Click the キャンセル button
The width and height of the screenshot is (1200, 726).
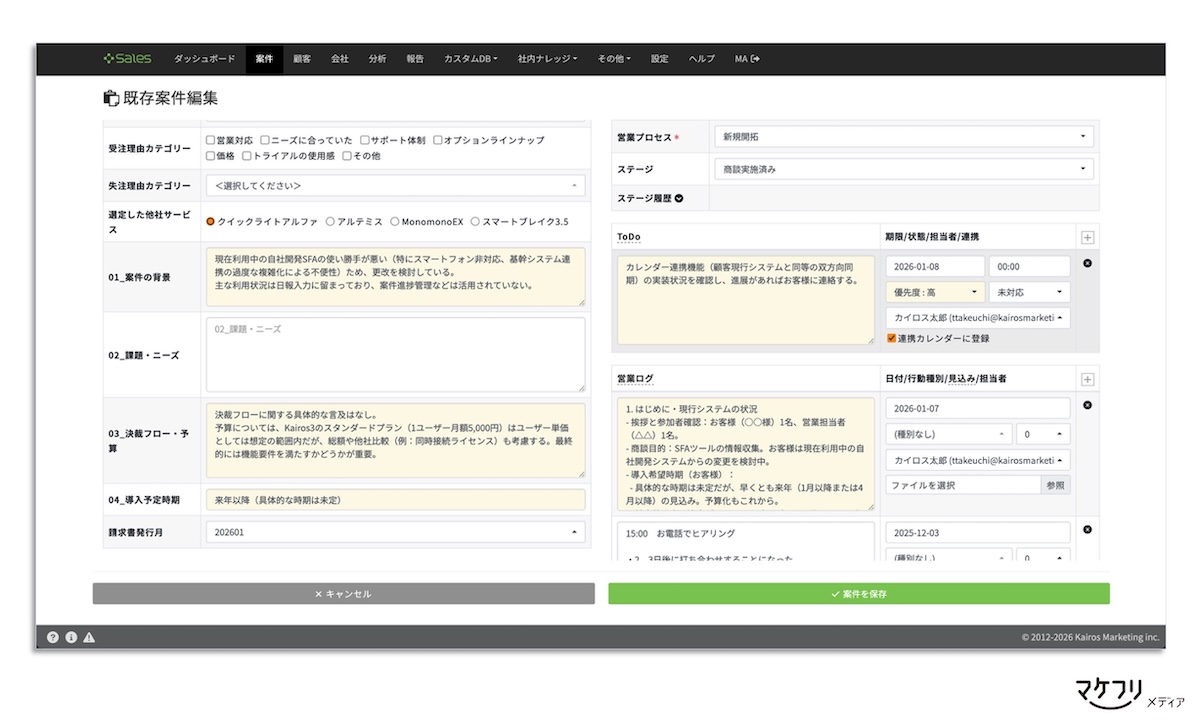343,594
